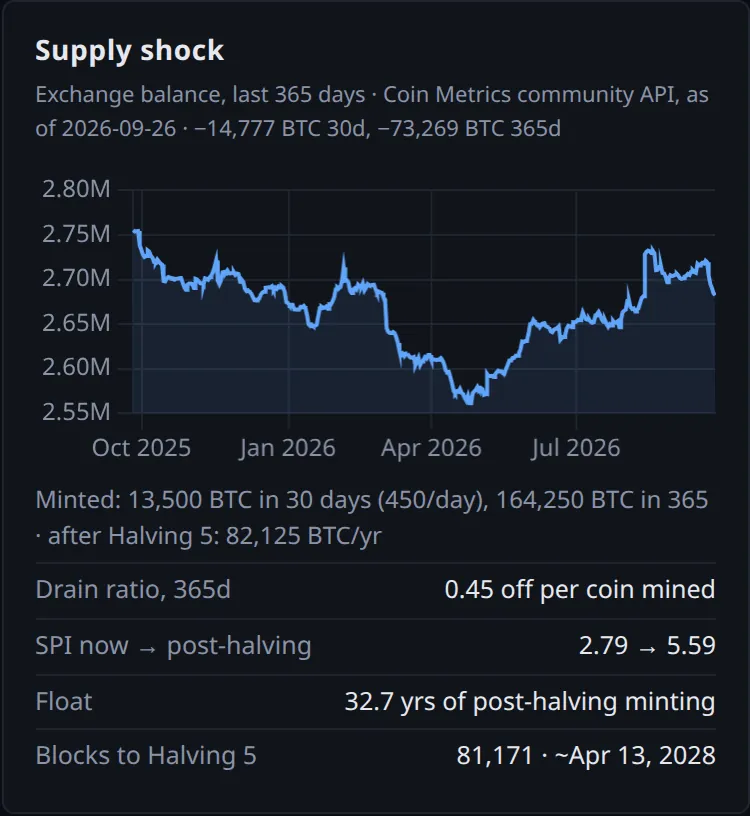Click the exchange balance subtitle text
This screenshot has width=750, height=816.
click(372, 111)
